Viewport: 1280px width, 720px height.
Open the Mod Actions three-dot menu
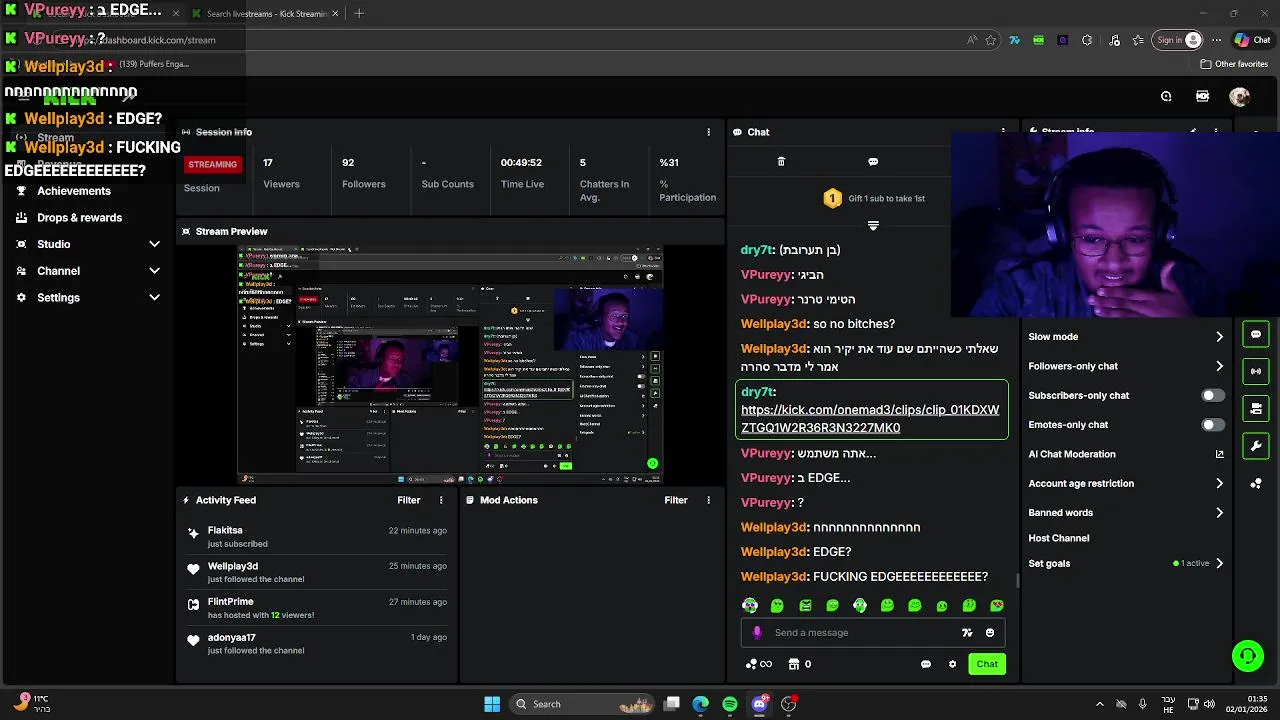(708, 500)
